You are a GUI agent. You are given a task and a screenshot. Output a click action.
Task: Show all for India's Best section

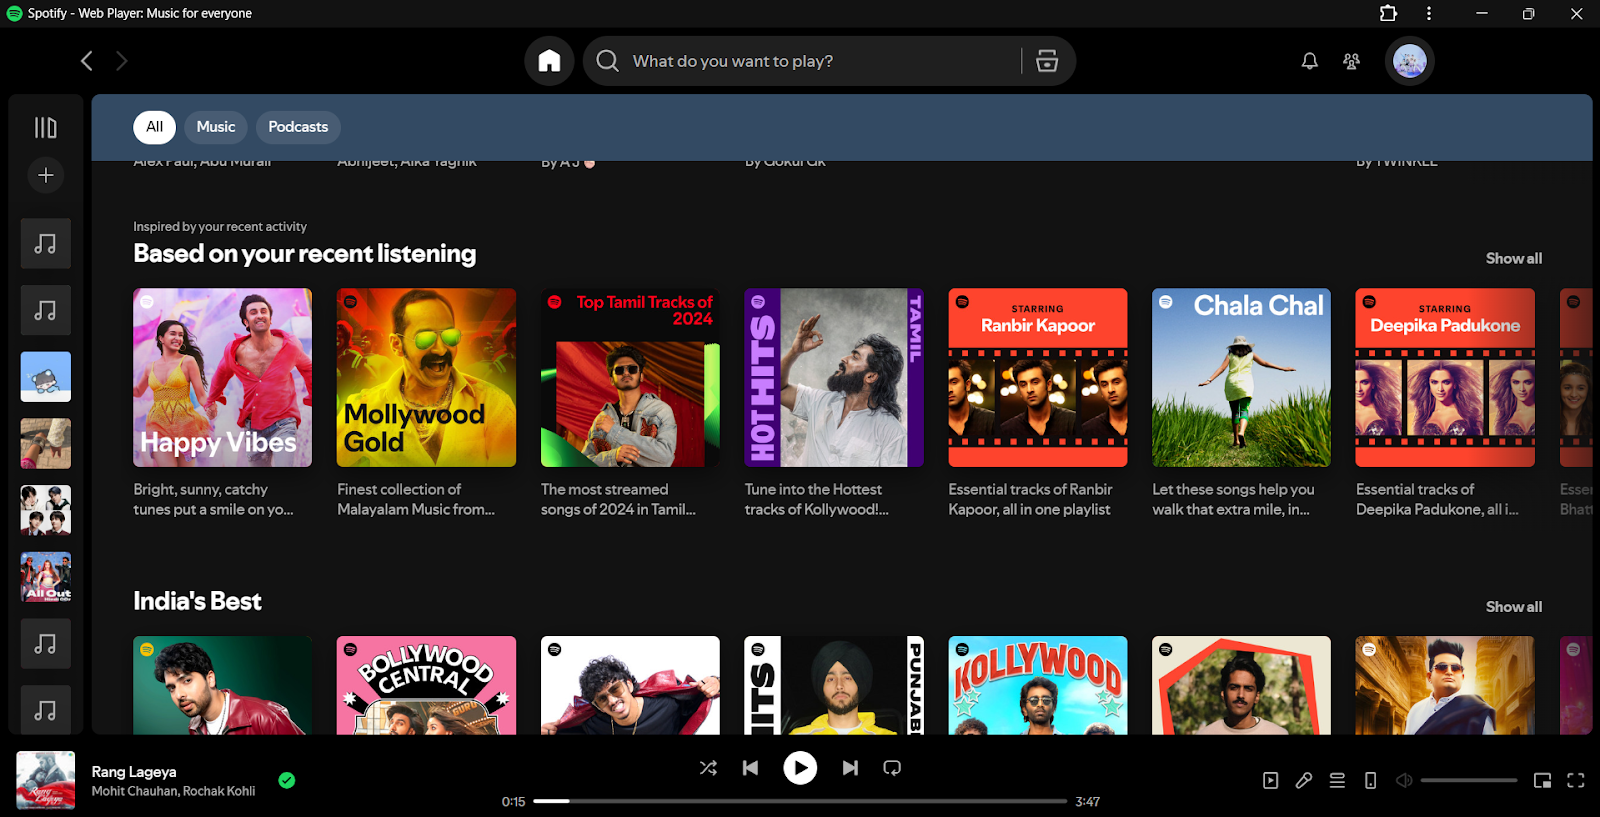1514,607
